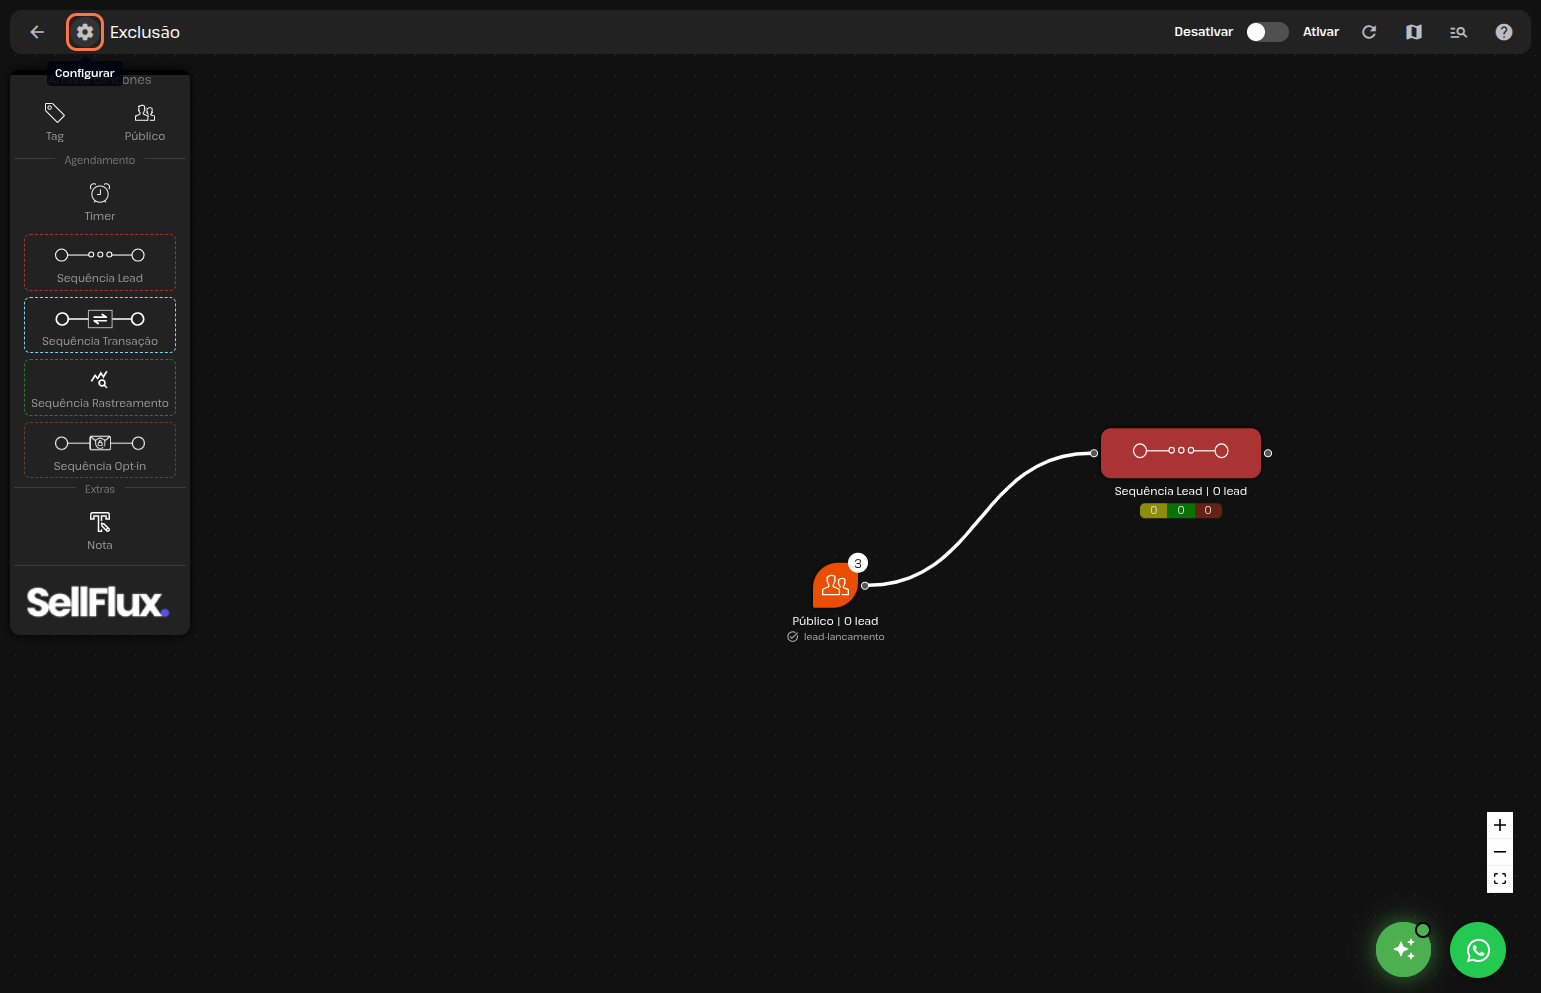
Task: Select the Público element in sidebar
Action: 145,121
